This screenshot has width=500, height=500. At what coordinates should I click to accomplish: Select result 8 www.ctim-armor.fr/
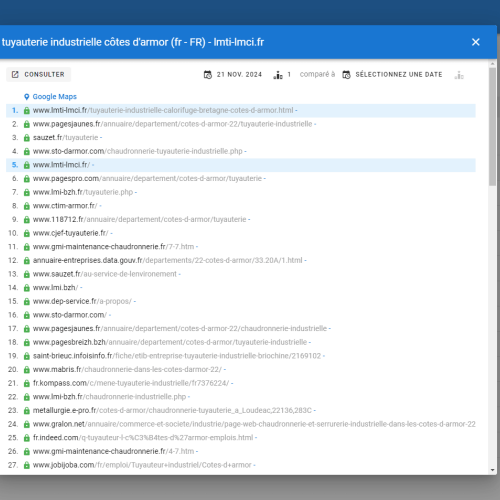pos(65,206)
